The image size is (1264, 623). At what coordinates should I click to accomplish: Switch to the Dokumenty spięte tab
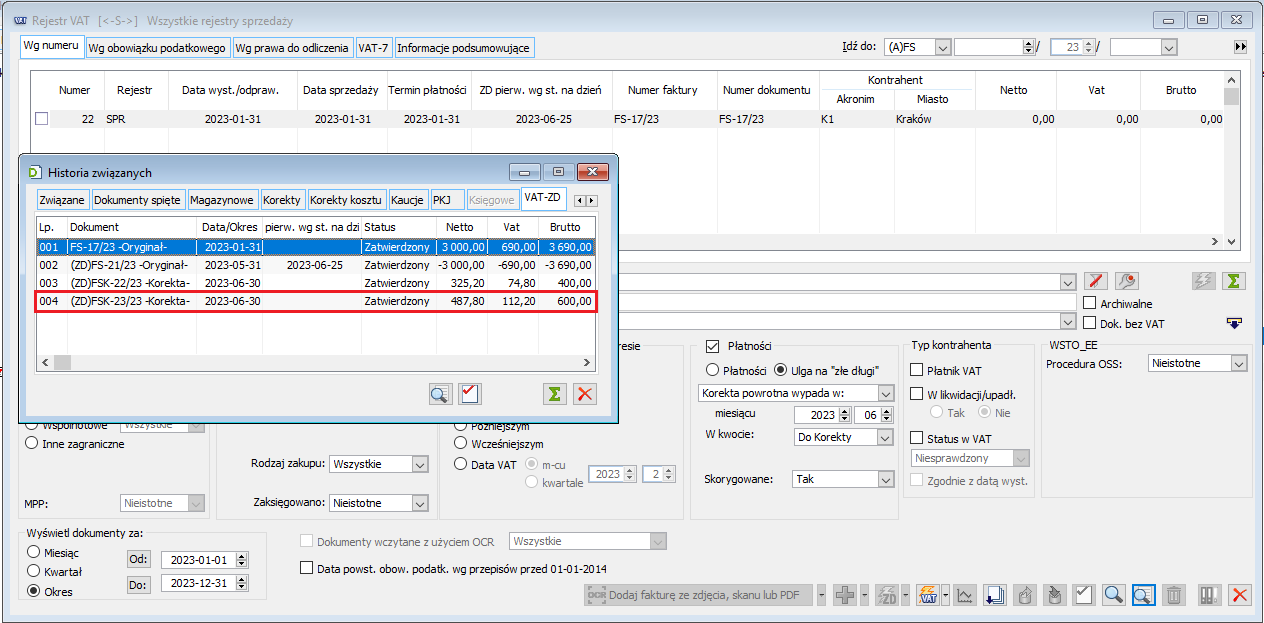click(x=138, y=200)
